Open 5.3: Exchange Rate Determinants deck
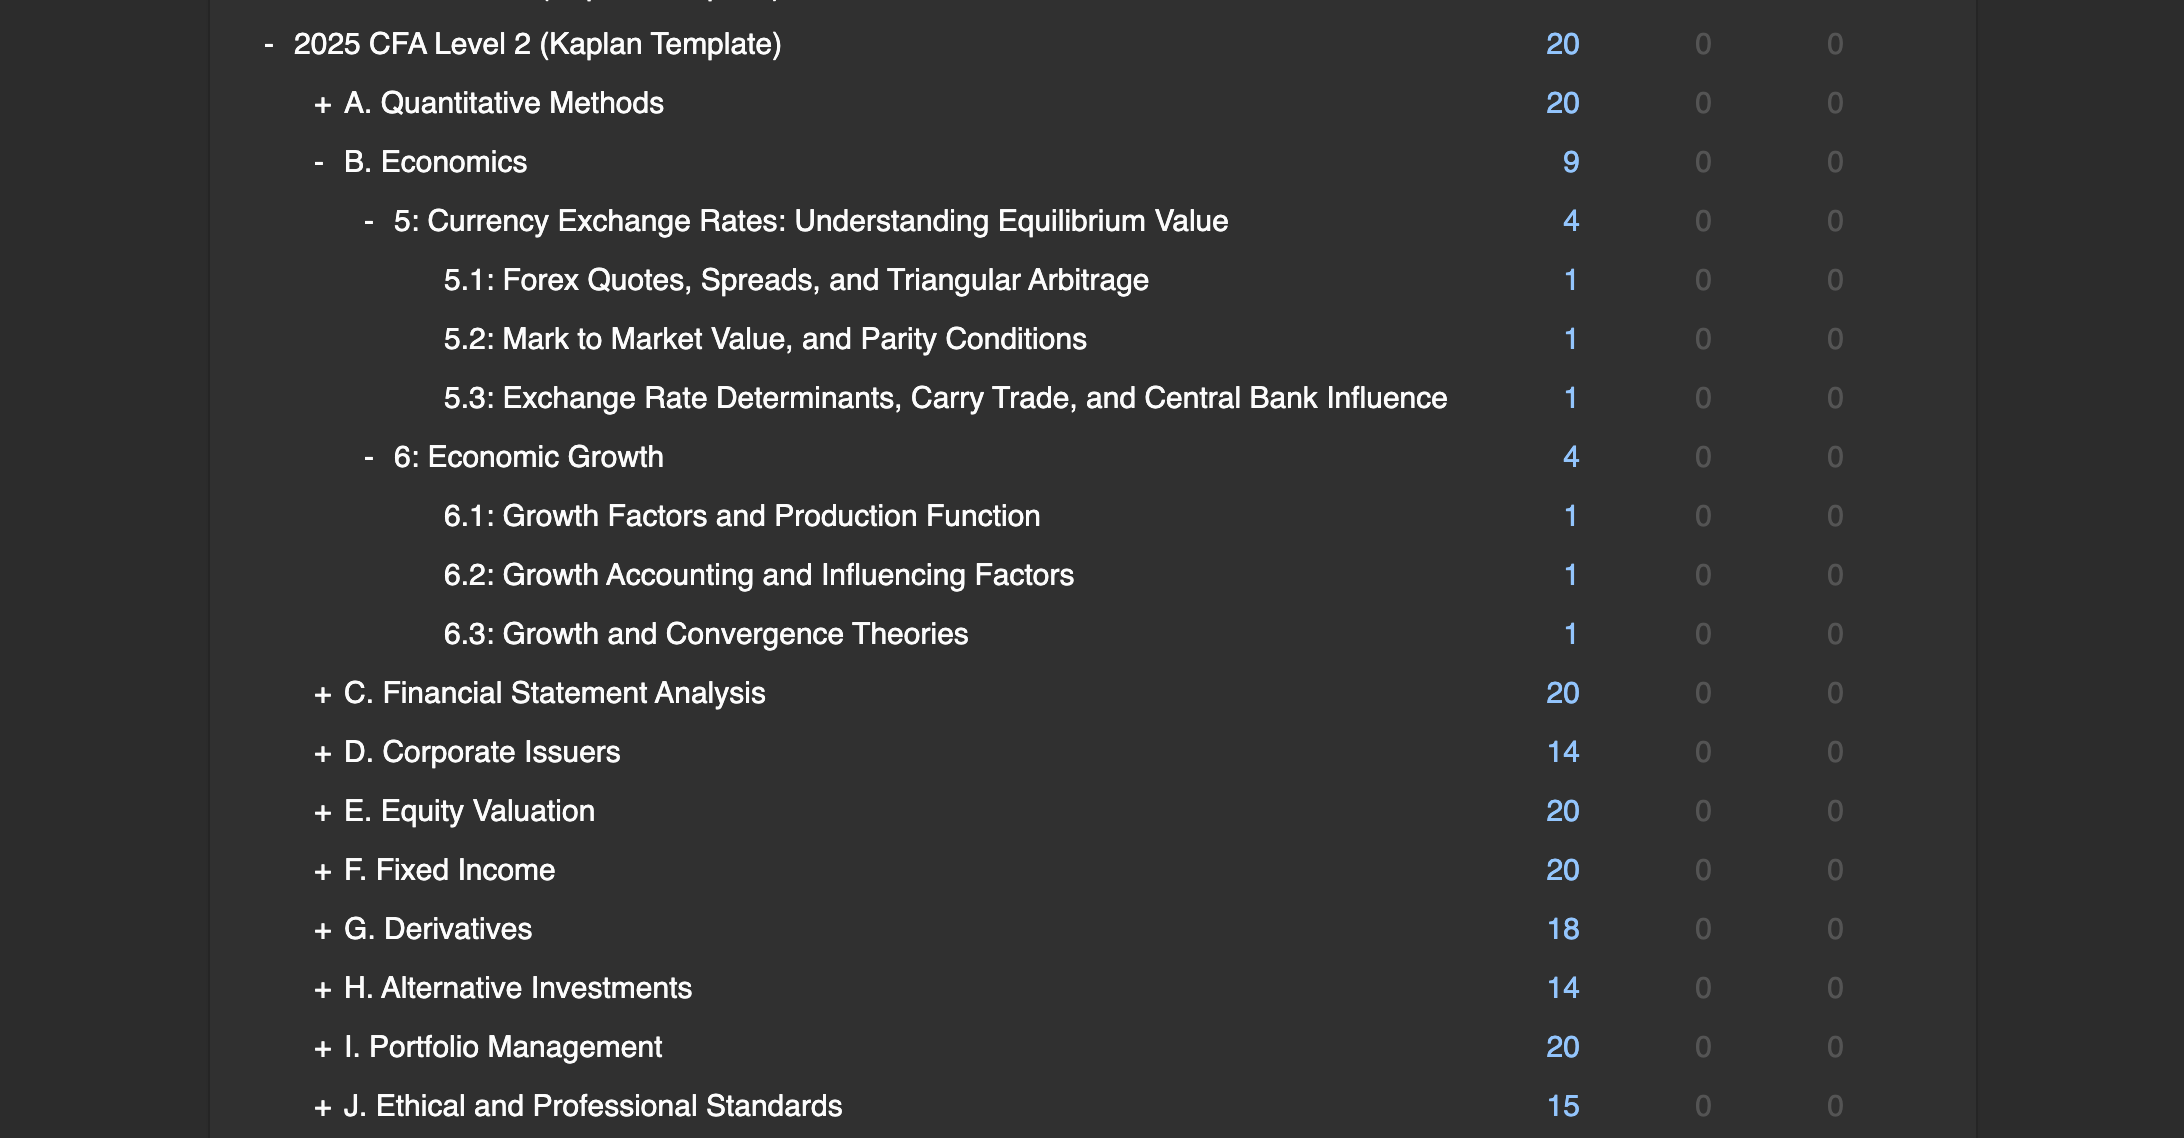This screenshot has height=1138, width=2184. (944, 398)
